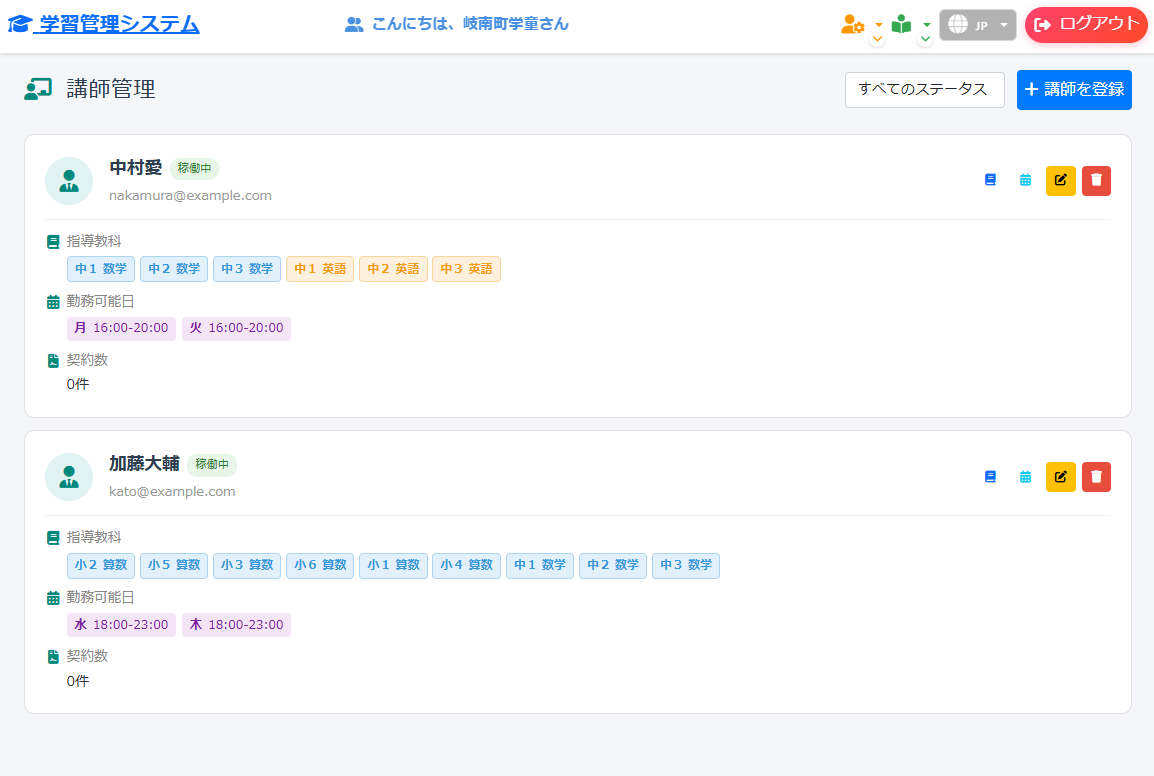Open the calendar icon for 加藤大輔
The width and height of the screenshot is (1154, 776).
coord(1025,477)
